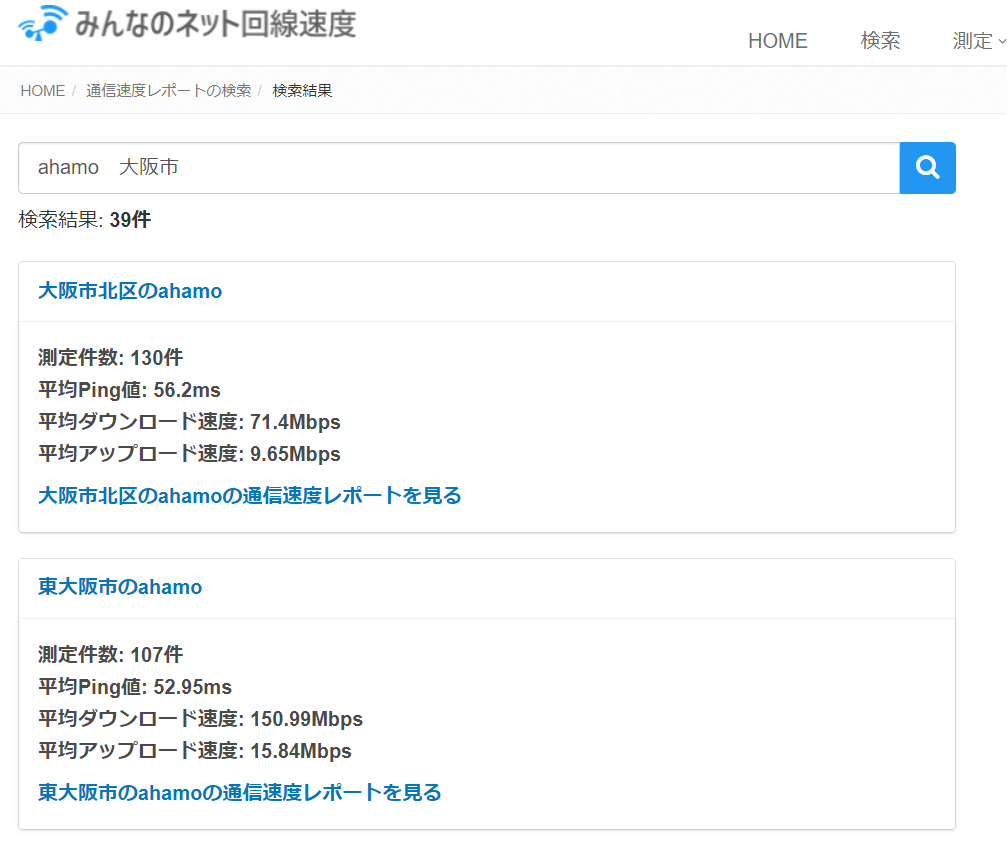Viewport: 1007px width, 841px height.
Task: View 大阪市北区のahamoの通信速度レポートを見る
Action: 249,496
